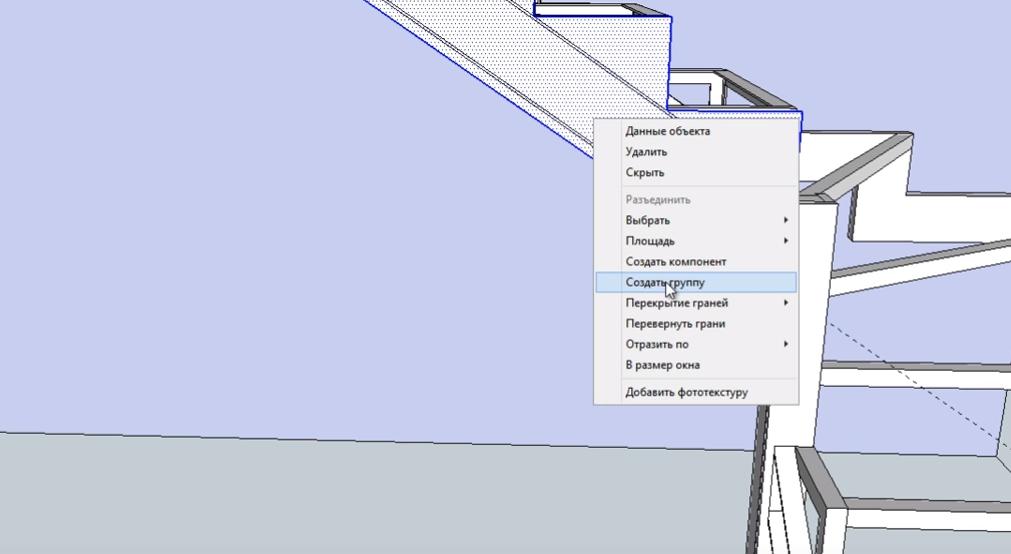1011x554 pixels.
Task: Click Создать компонент menu entry
Action: click(x=676, y=262)
